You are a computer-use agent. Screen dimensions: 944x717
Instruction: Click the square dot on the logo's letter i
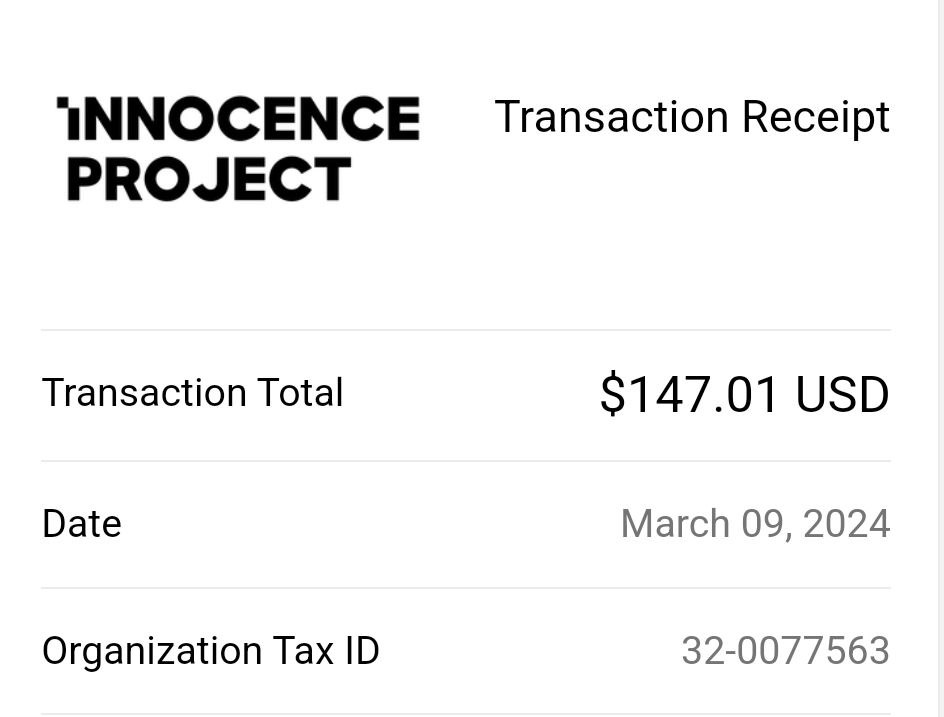pyautogui.click(x=61, y=102)
